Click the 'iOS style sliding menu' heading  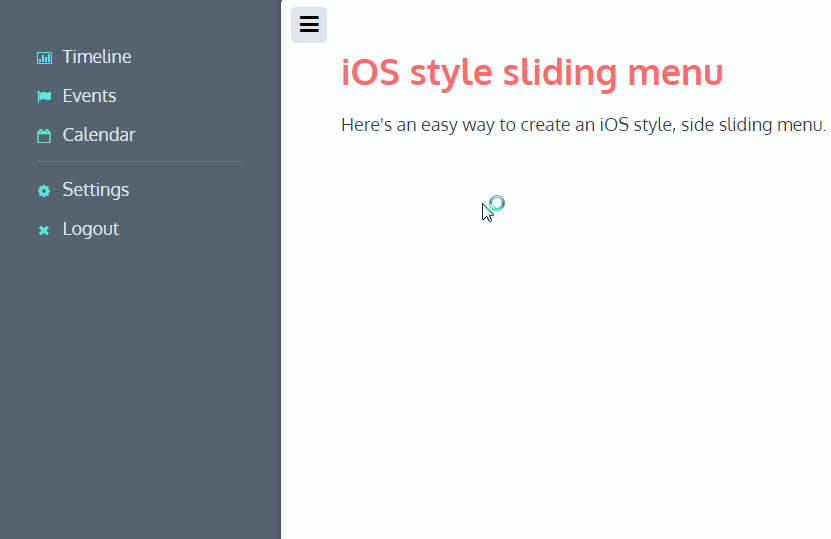click(x=531, y=73)
